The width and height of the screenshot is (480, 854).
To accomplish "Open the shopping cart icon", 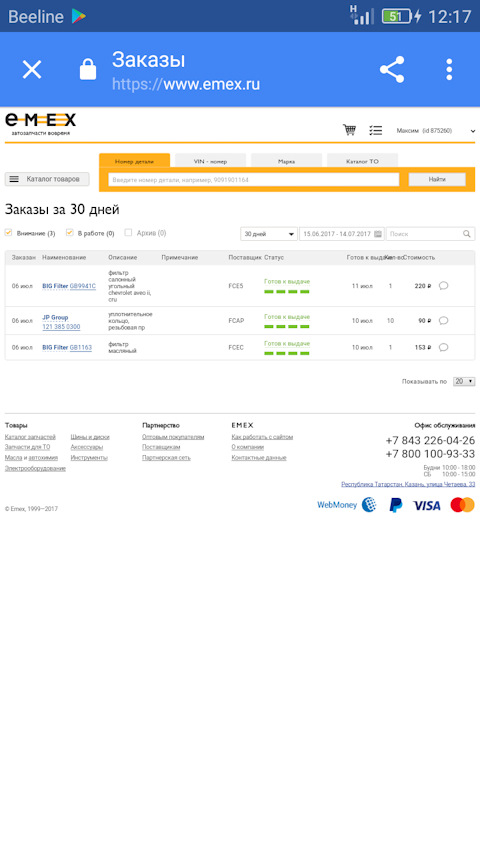I will coord(349,130).
